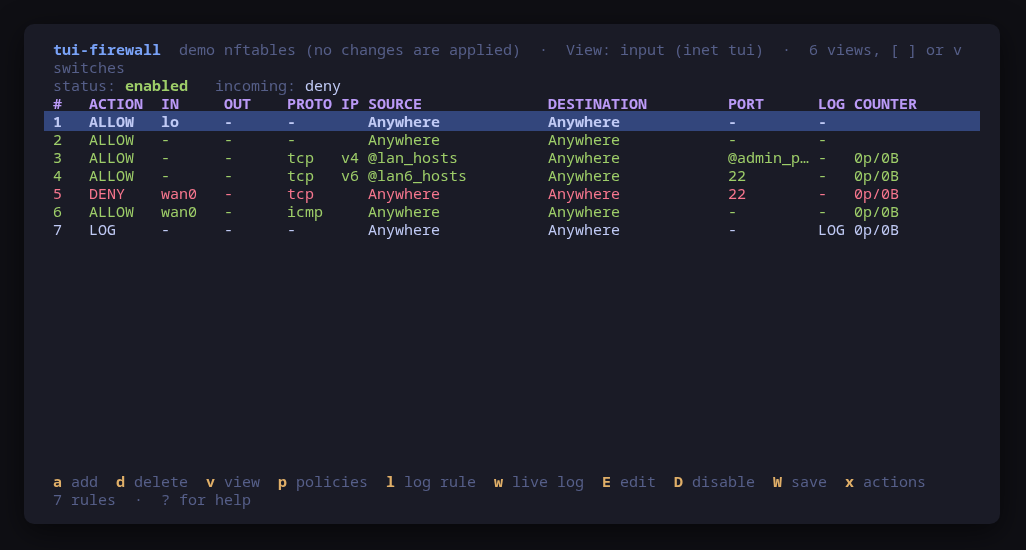Select rule 2 ALLOW action cell

(111, 140)
